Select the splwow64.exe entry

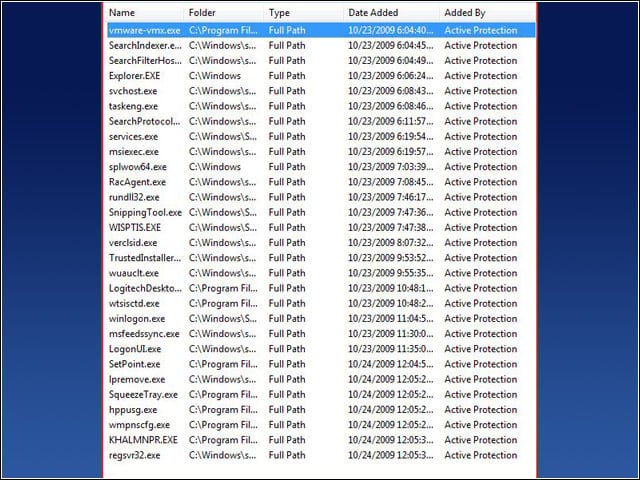321,167
